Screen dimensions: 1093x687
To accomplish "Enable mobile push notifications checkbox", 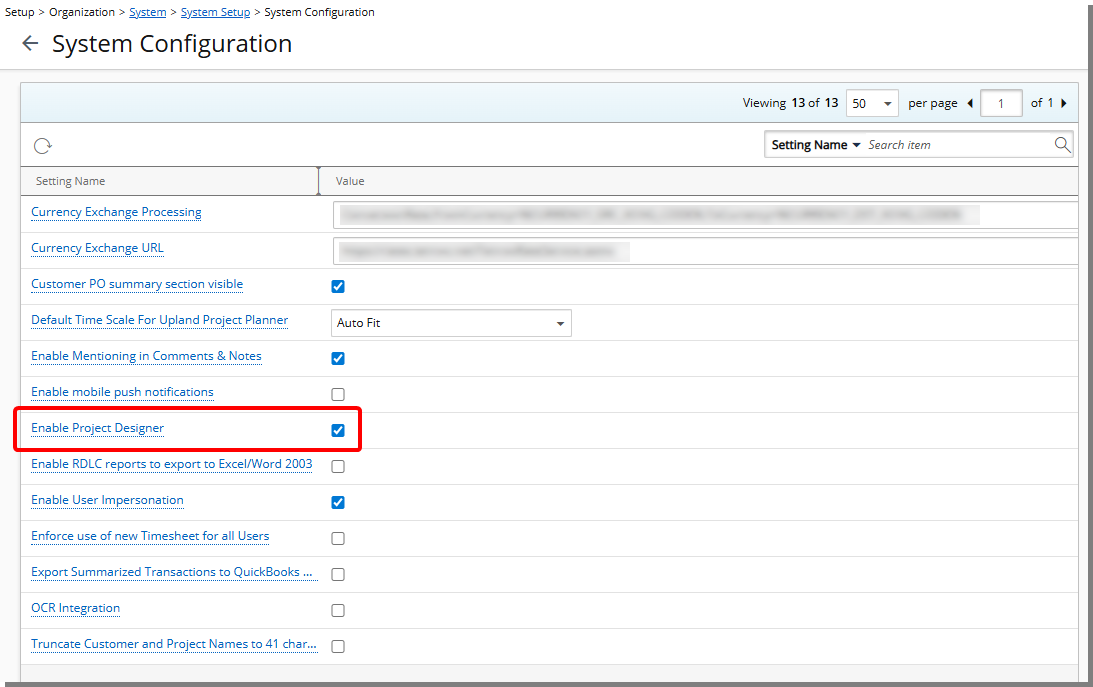I will [x=337, y=394].
